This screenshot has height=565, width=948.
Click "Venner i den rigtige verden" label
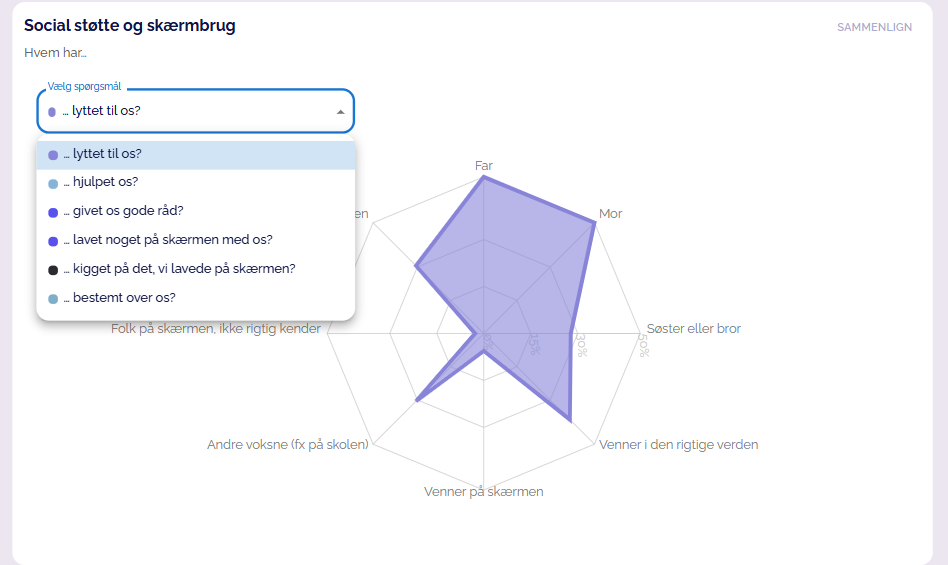(x=678, y=444)
